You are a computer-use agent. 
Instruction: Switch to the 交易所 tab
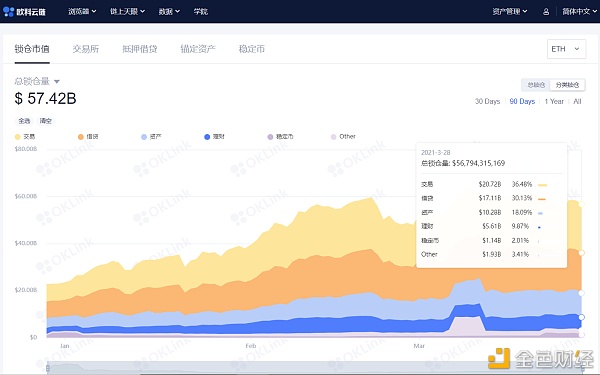(x=86, y=49)
